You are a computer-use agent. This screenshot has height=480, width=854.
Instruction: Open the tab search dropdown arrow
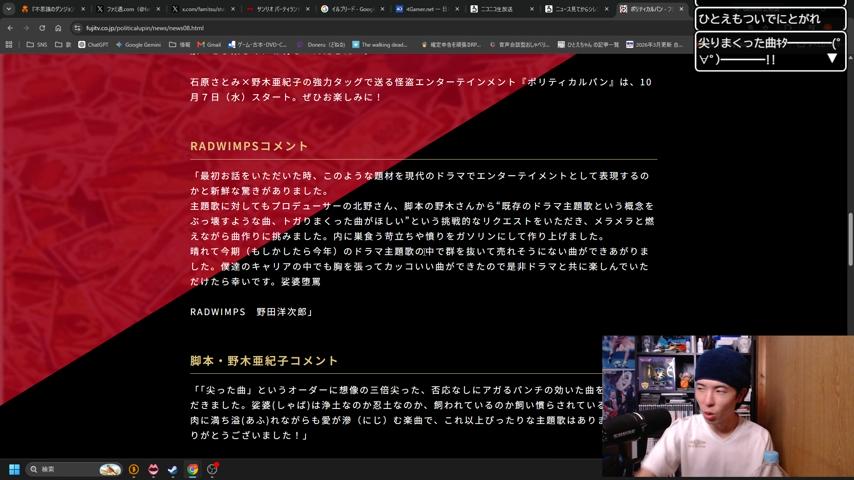click(9, 9)
